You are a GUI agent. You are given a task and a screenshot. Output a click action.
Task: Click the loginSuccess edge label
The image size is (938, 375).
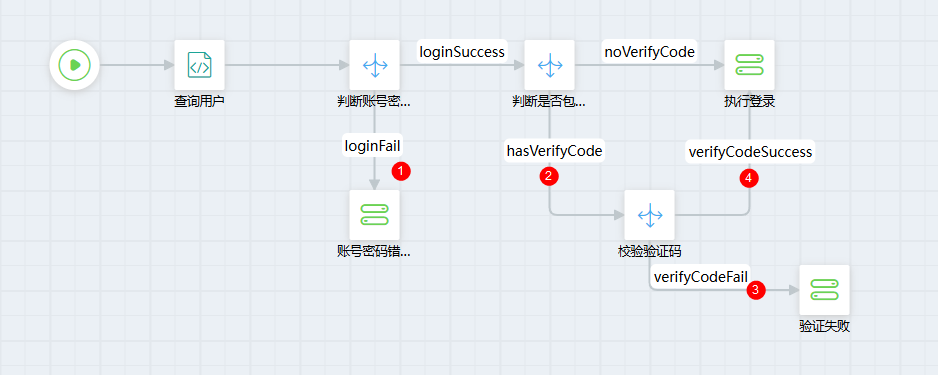pos(462,52)
